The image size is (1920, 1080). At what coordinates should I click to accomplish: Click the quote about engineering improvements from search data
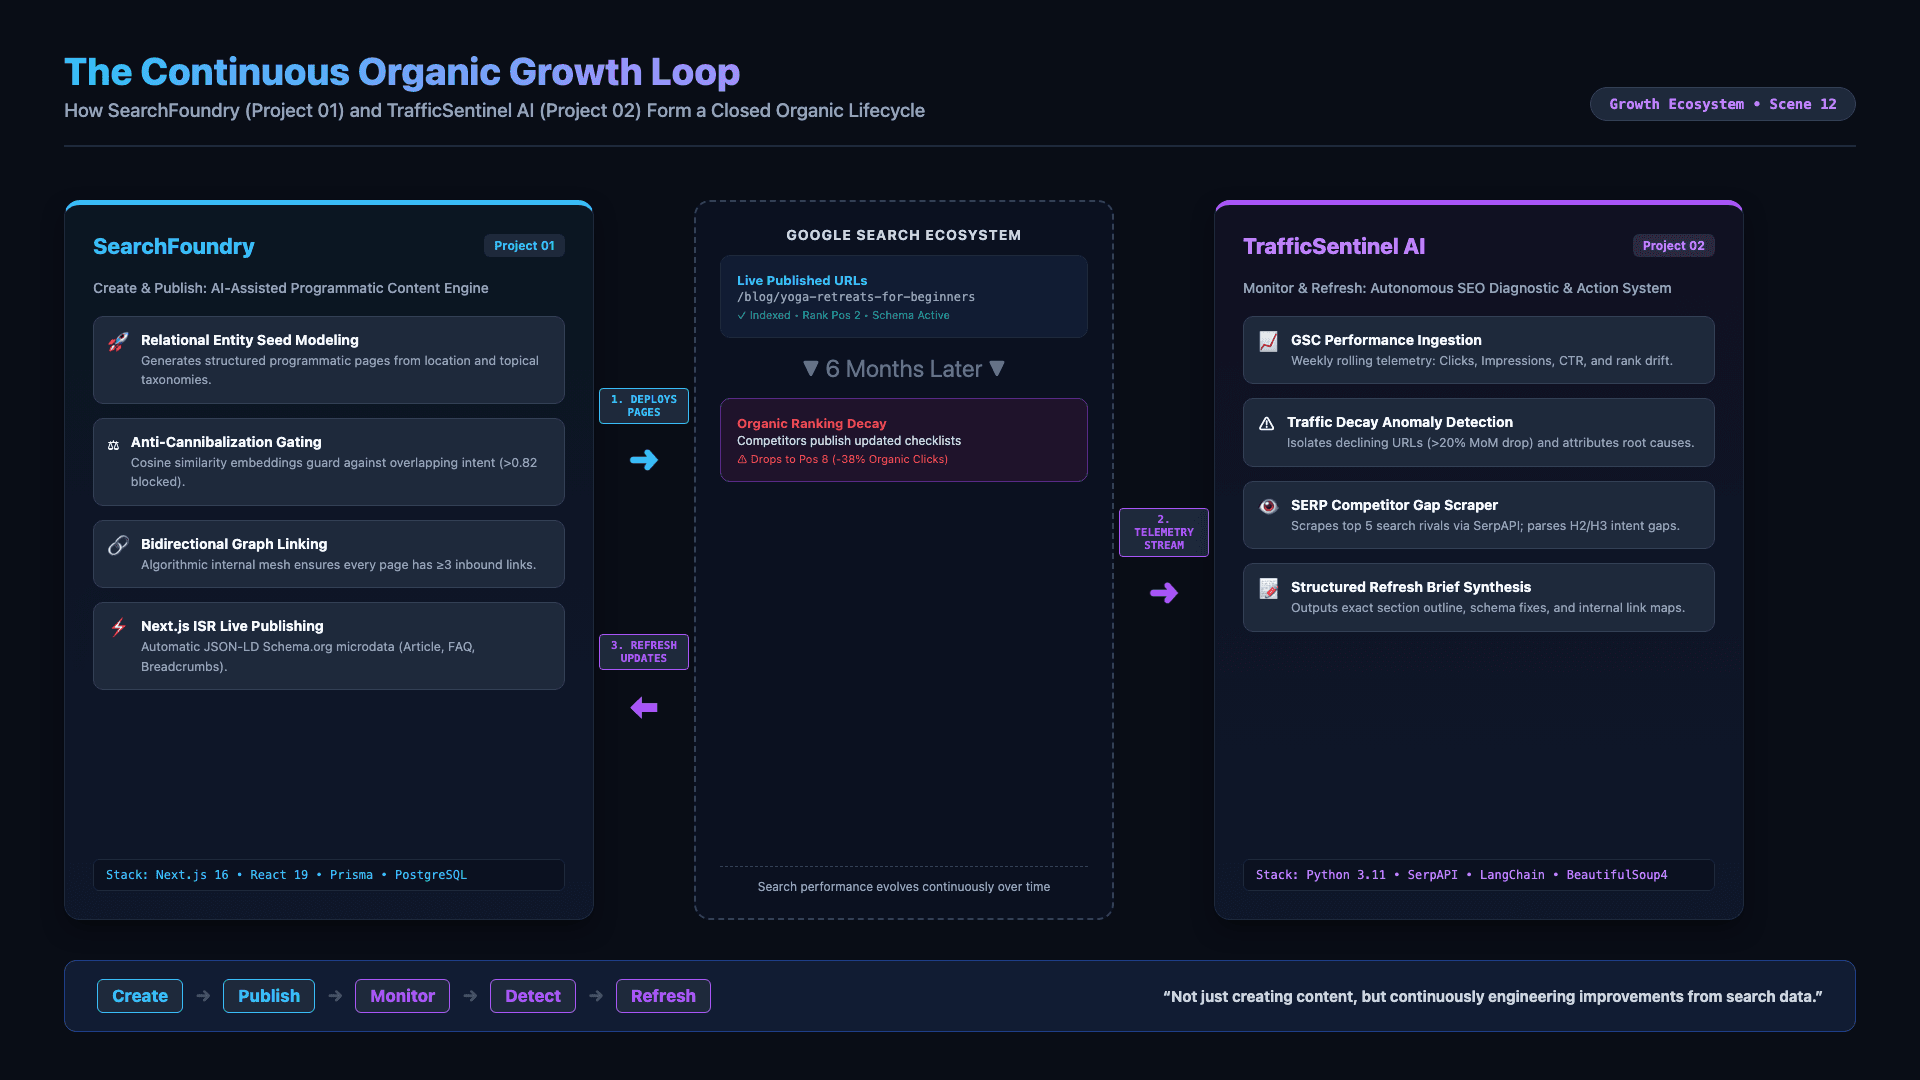[x=1493, y=997]
